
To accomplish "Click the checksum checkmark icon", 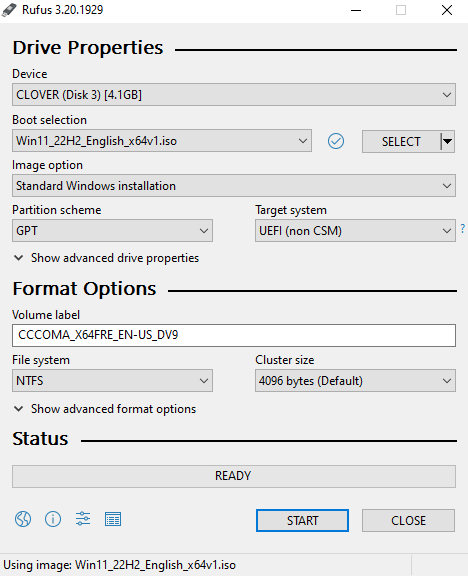I will tap(336, 141).
